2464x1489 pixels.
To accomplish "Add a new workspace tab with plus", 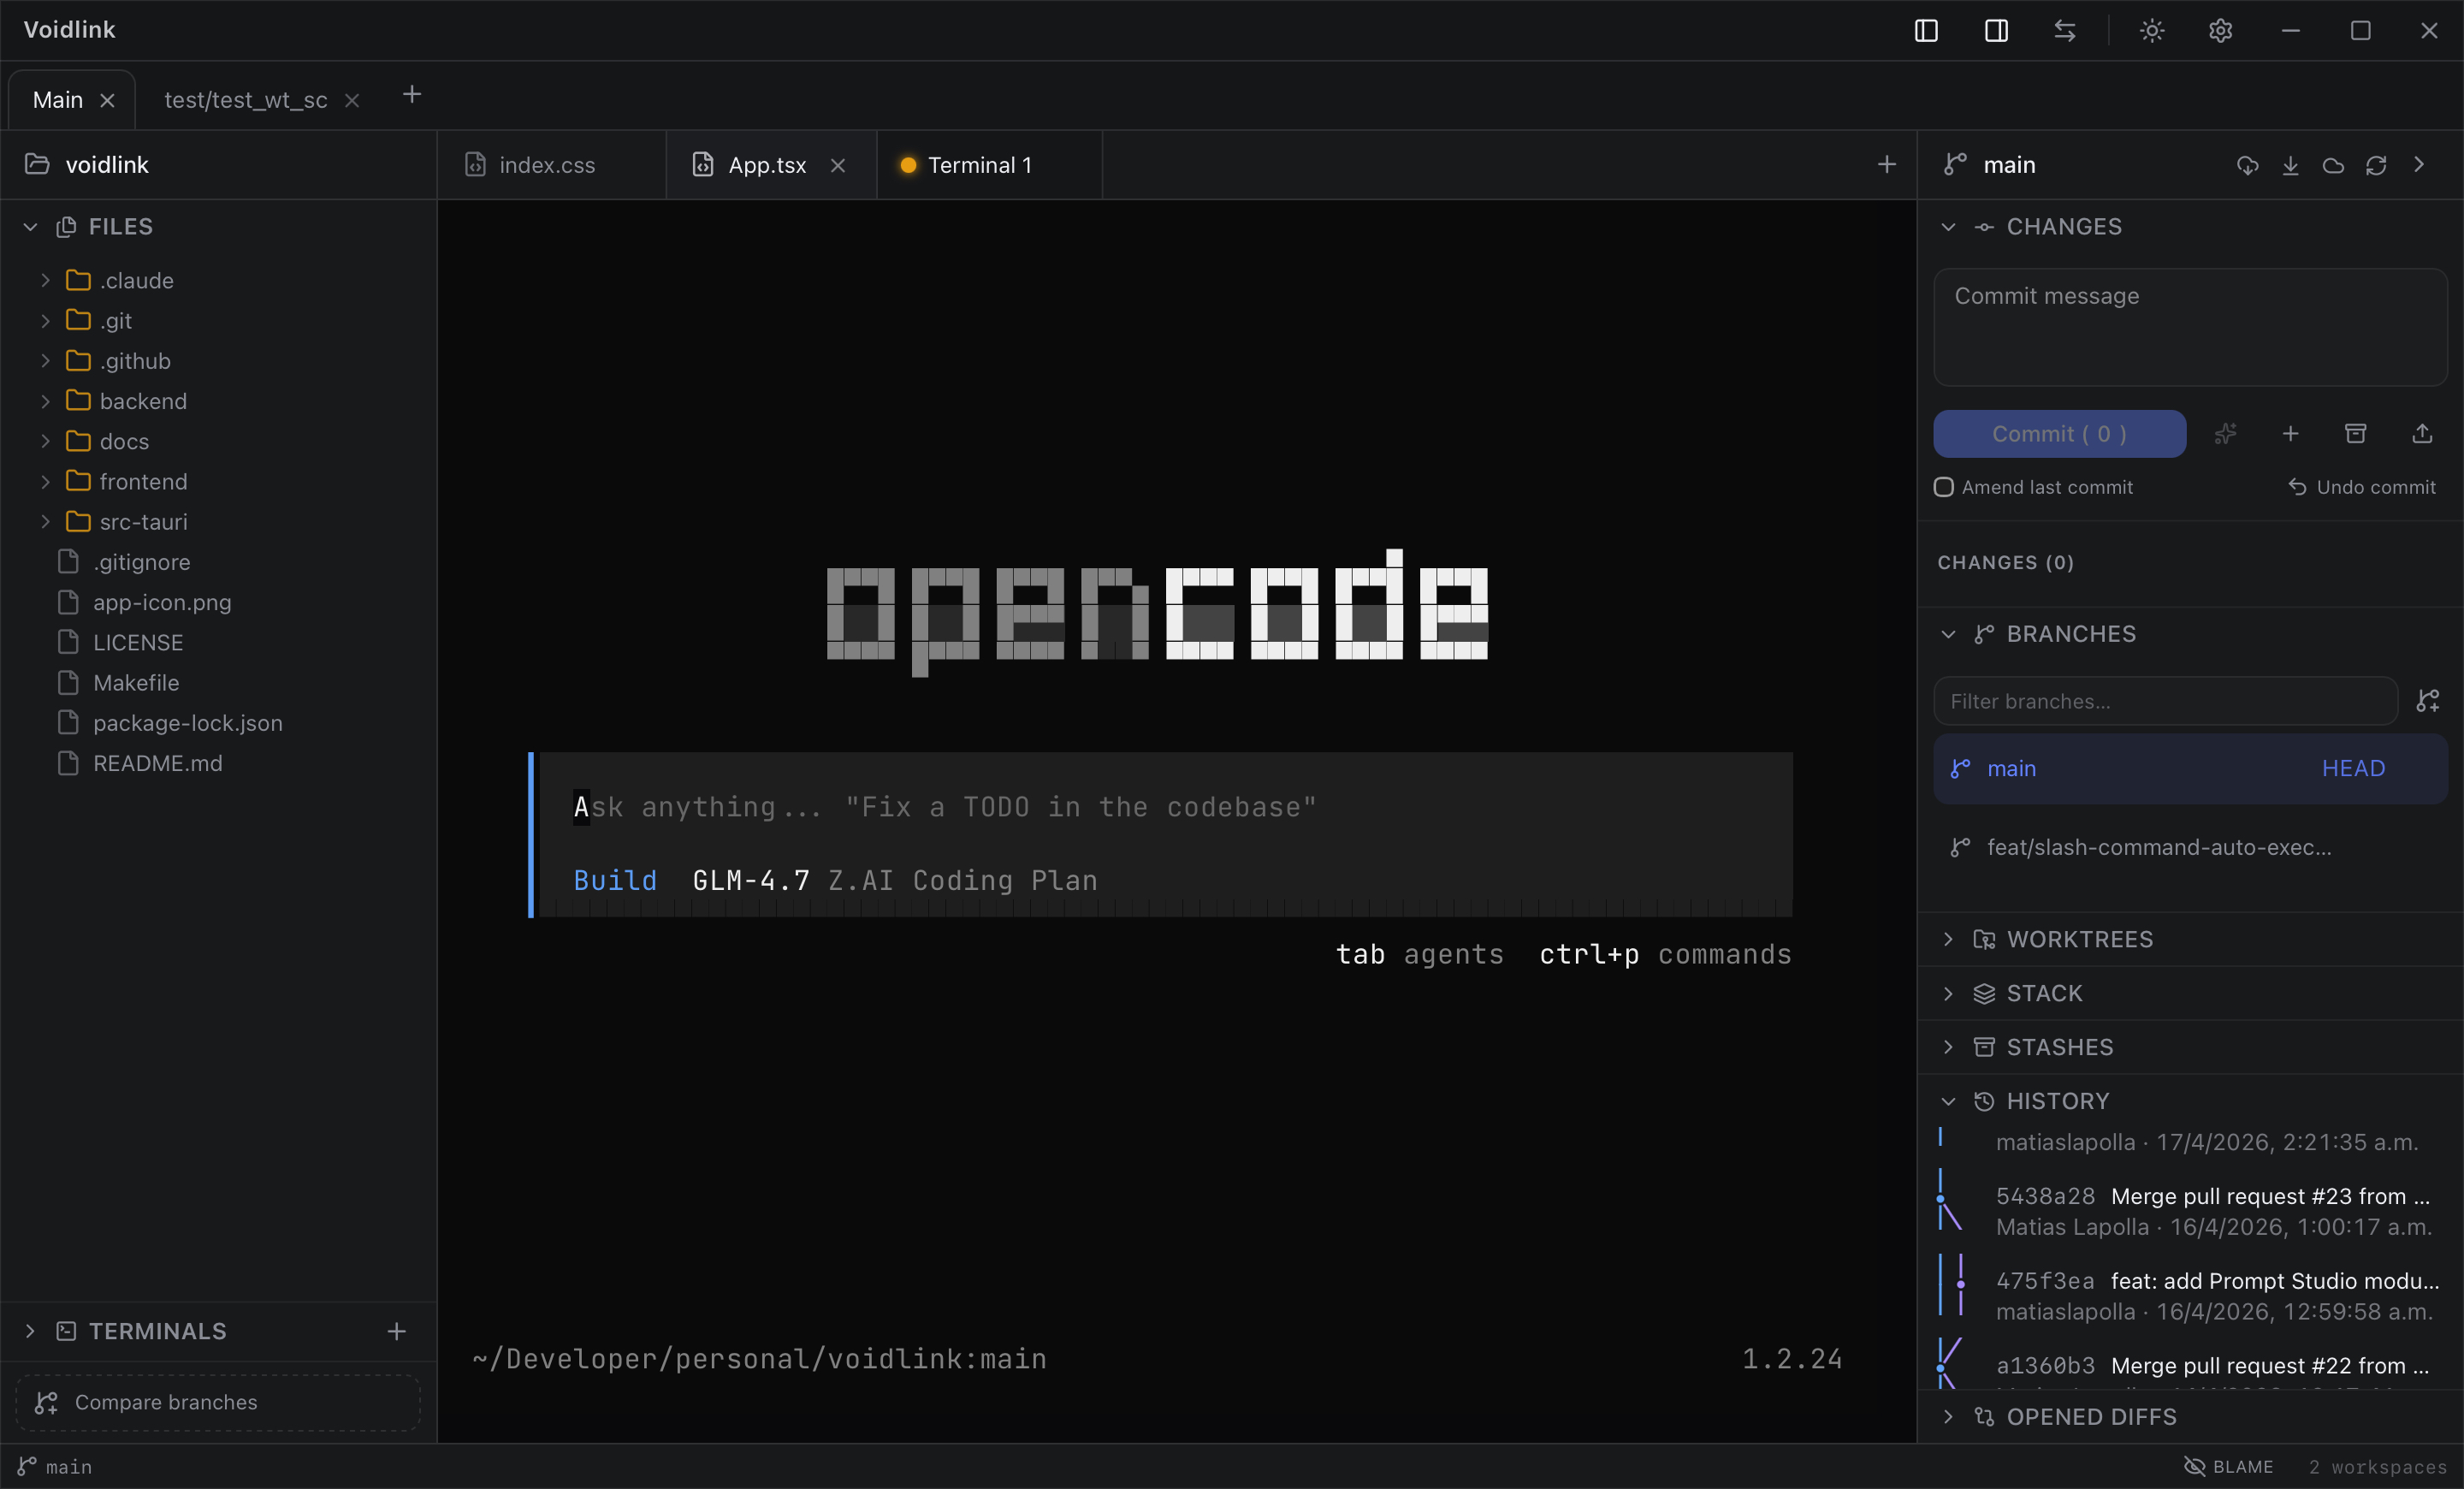I will click(412, 95).
